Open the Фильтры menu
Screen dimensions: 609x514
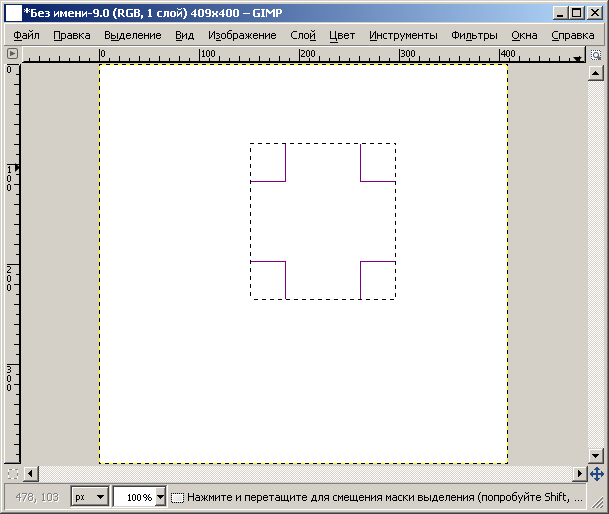(474, 35)
